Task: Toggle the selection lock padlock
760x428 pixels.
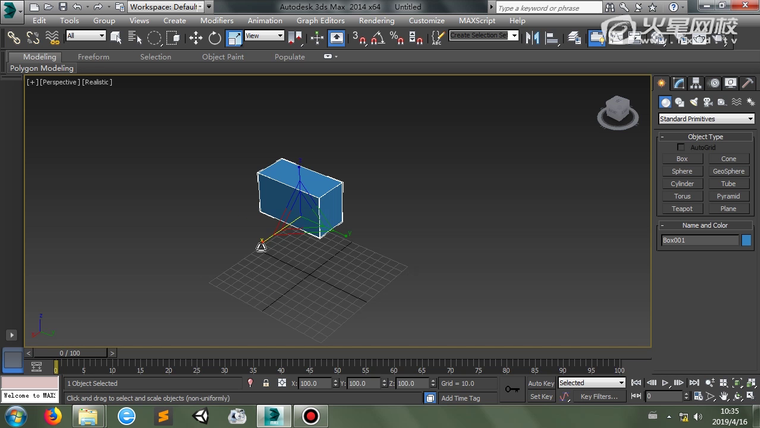Action: [x=266, y=383]
